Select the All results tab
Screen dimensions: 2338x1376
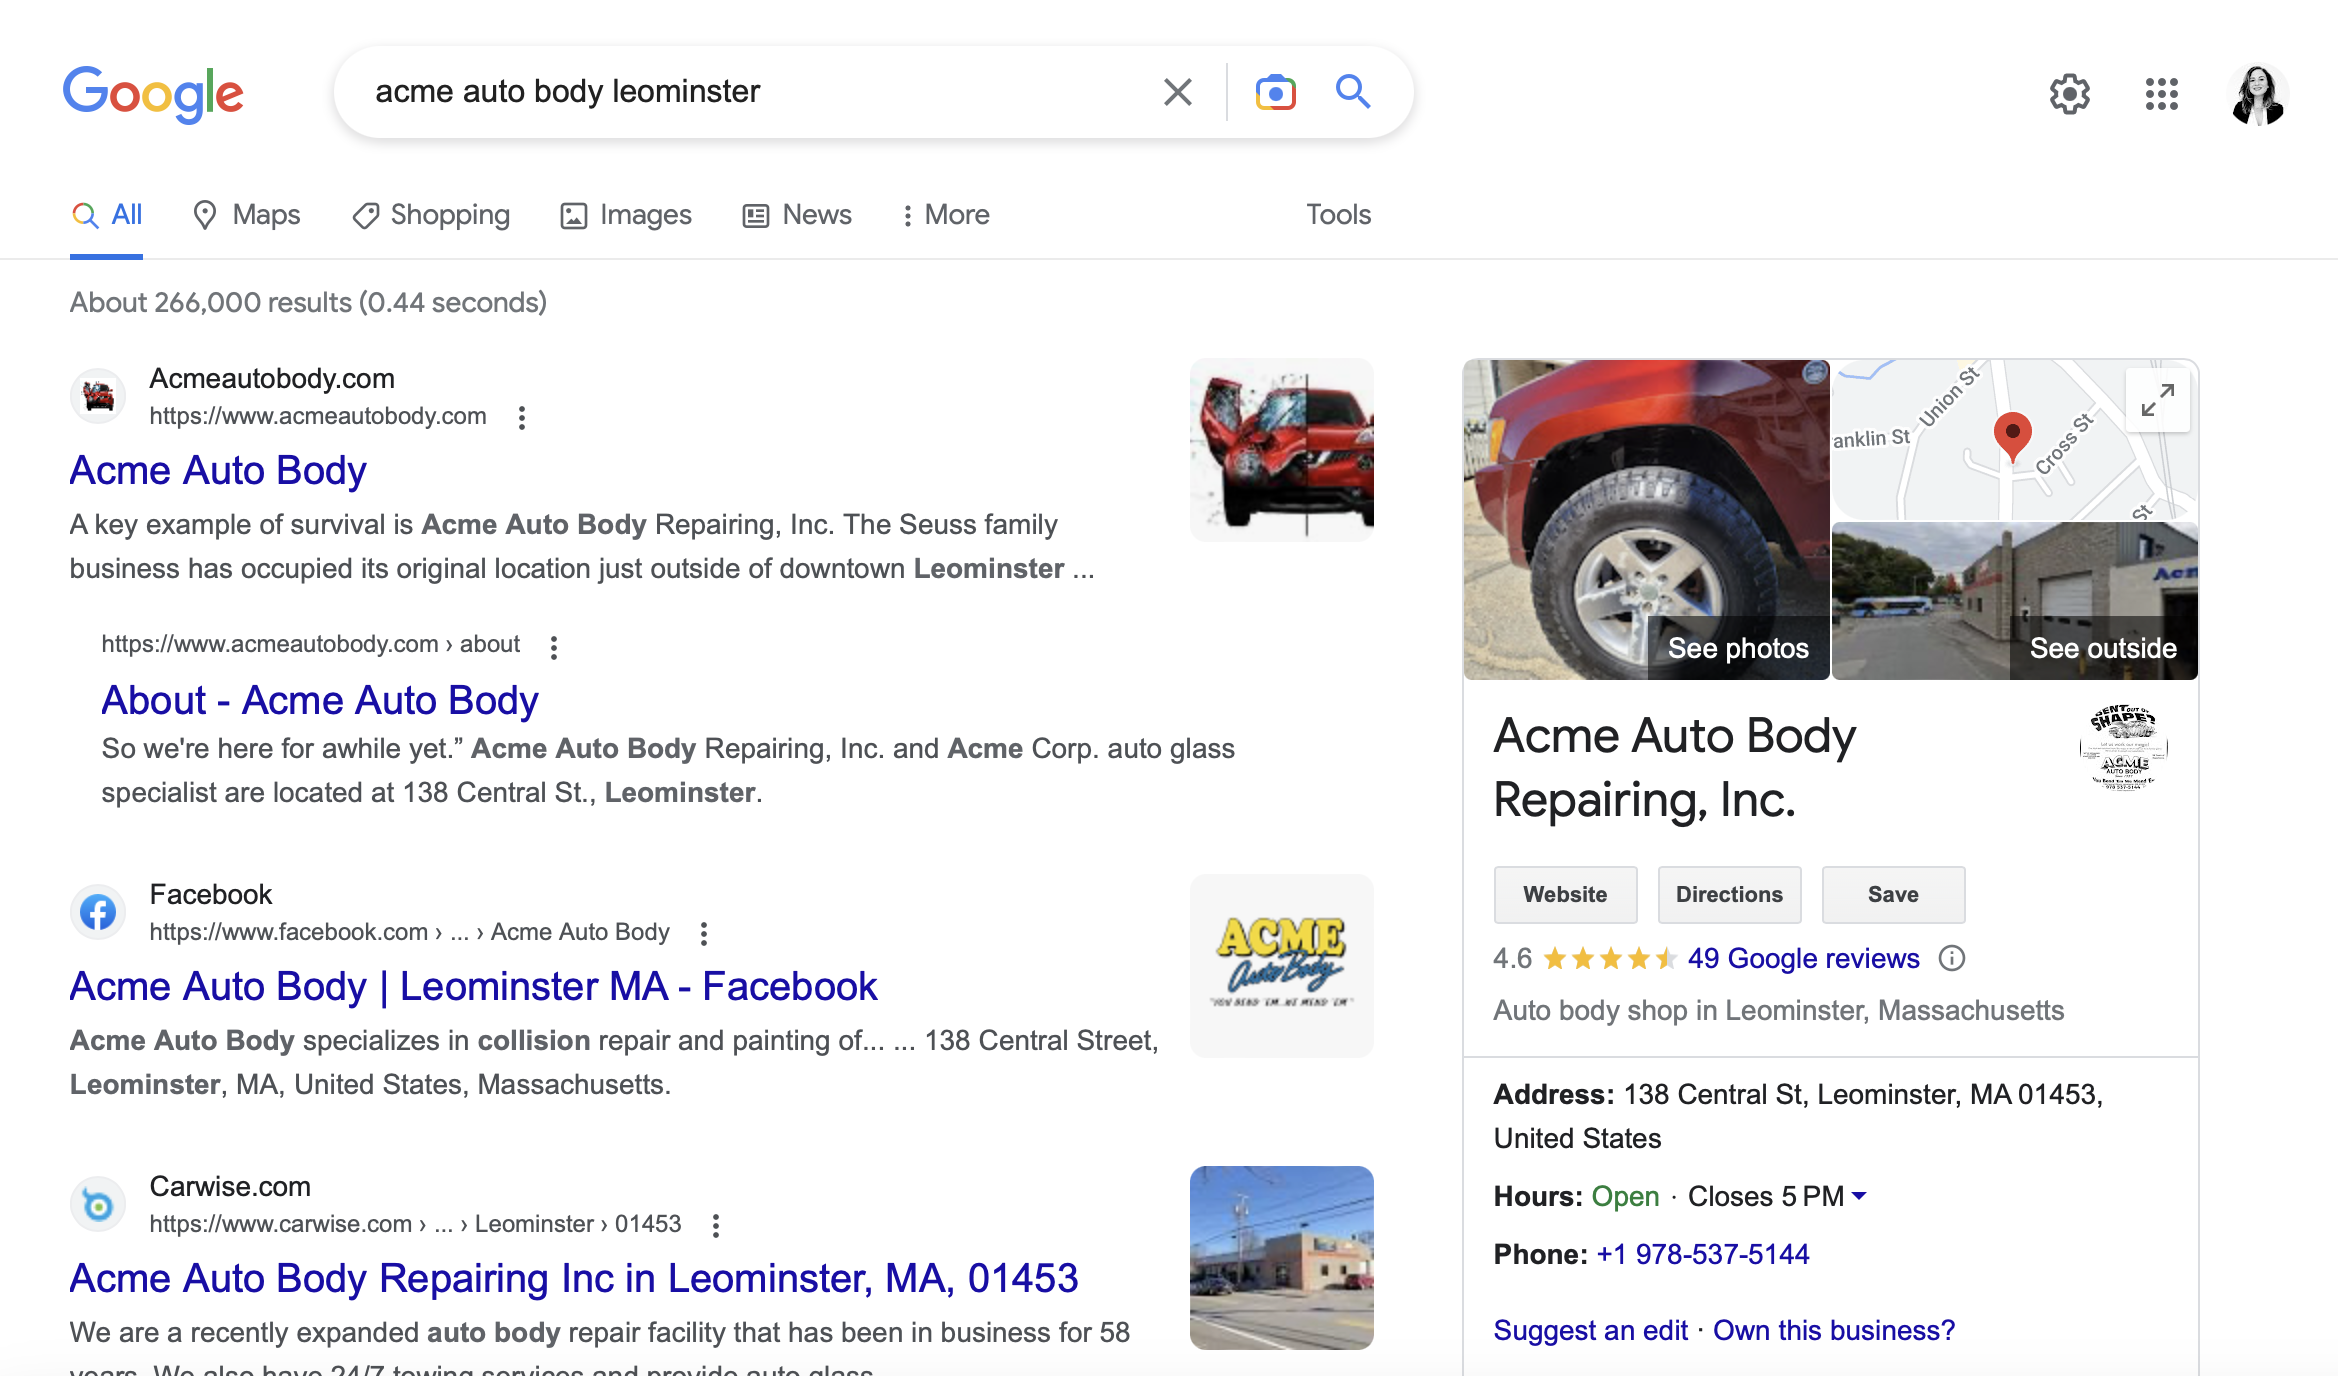107,215
